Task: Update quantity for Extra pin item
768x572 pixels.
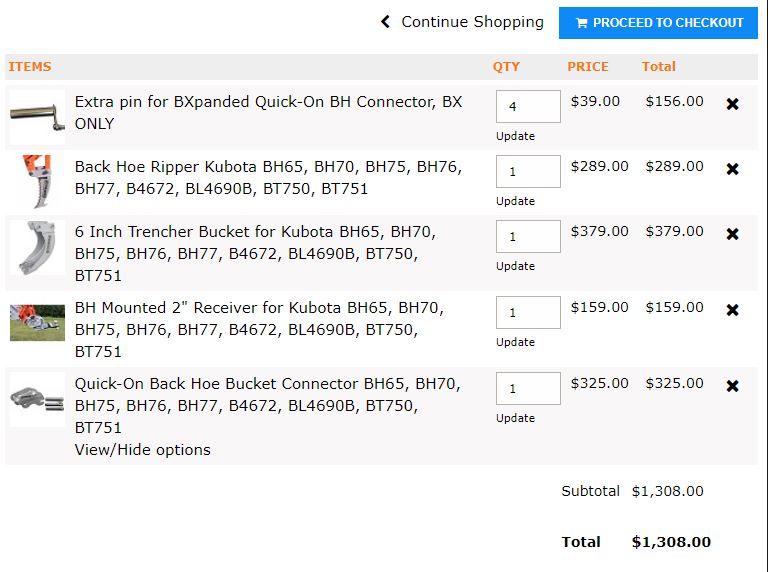Action: click(515, 136)
